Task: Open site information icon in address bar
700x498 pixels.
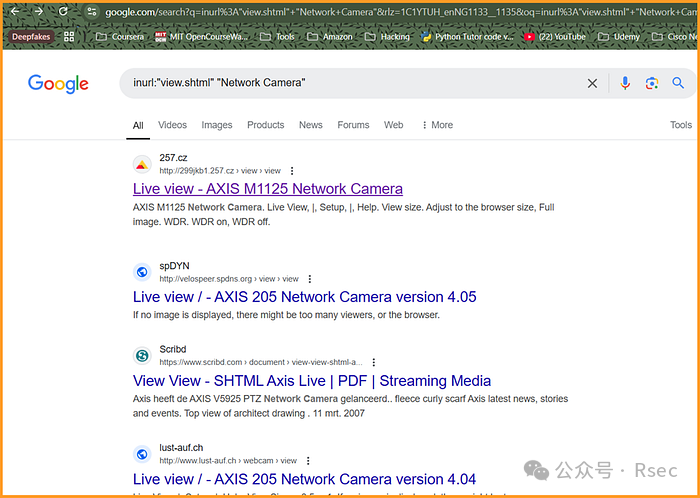Action: (92, 12)
